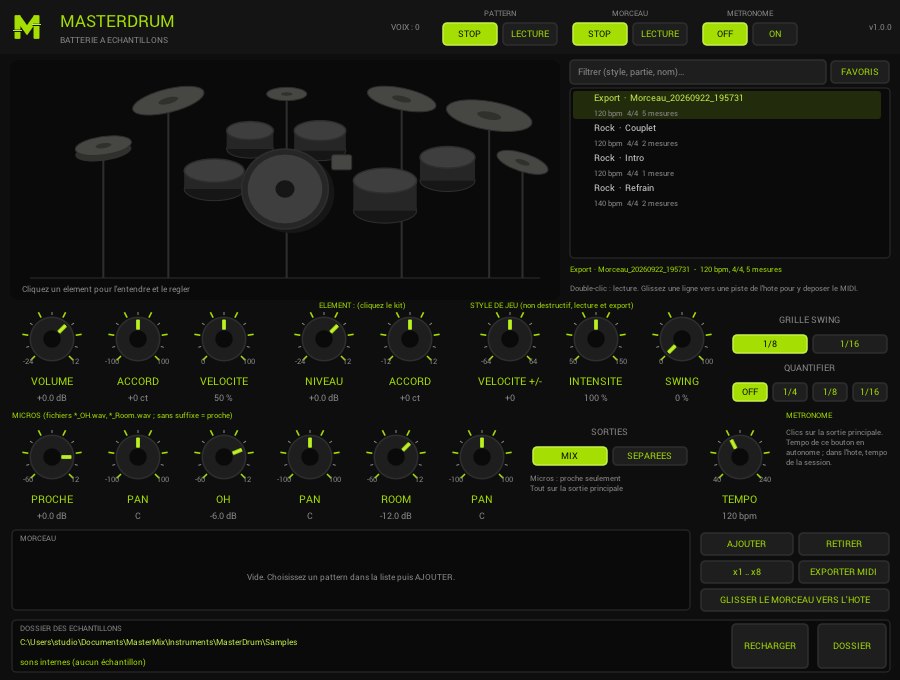
Task: Click the PAN knob next to PROCHE
Action: [138, 457]
